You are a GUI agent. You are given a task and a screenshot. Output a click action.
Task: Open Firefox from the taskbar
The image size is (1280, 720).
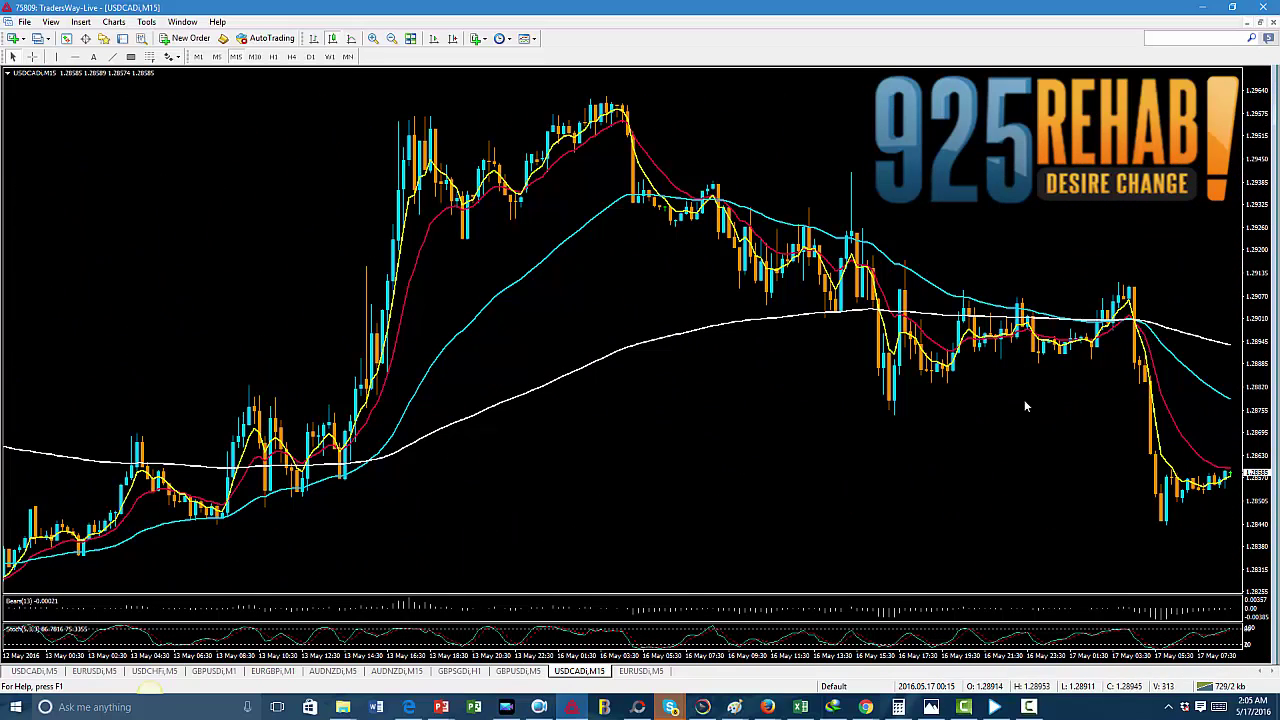(768, 707)
